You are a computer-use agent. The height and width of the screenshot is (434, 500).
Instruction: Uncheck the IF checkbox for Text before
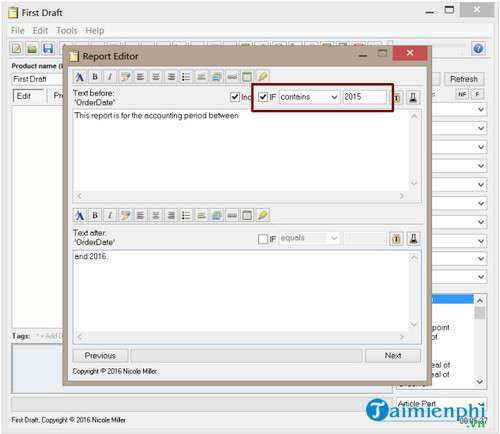point(263,97)
